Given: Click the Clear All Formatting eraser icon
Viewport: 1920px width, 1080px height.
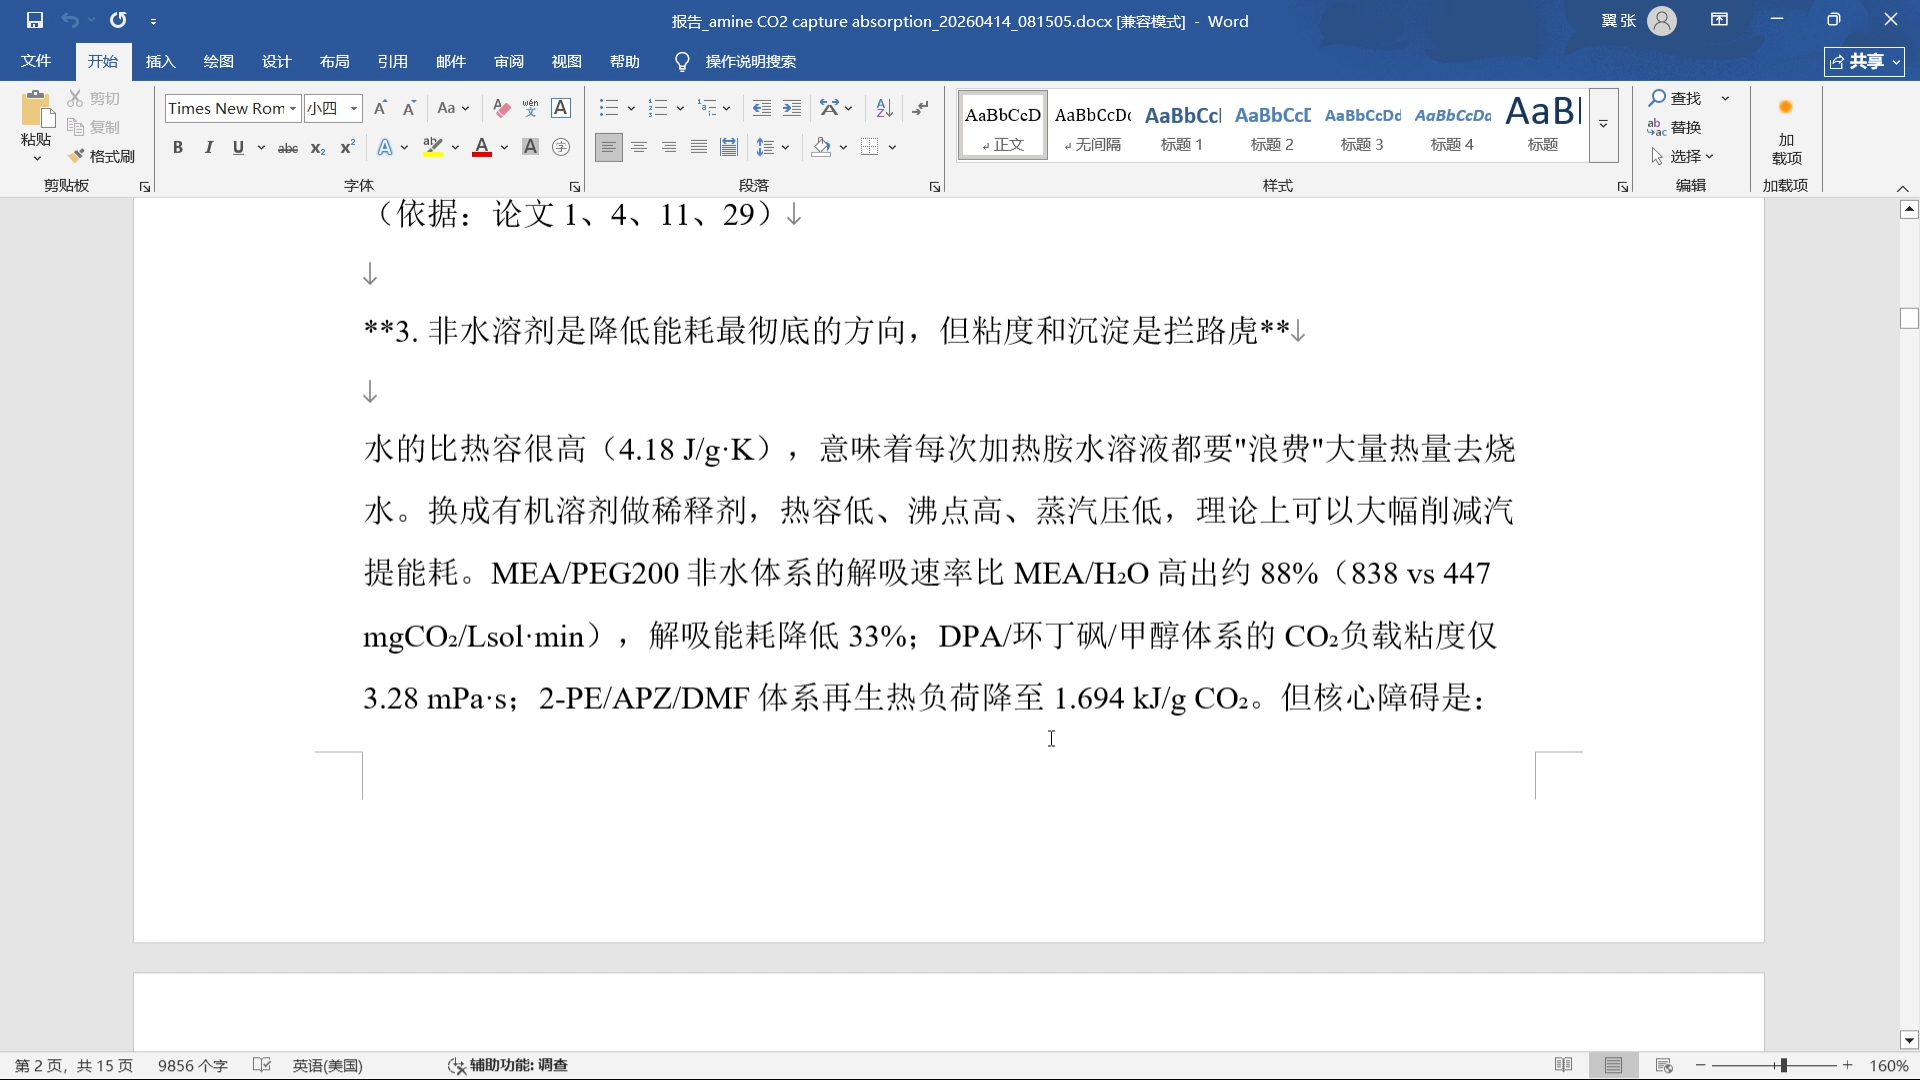Looking at the screenshot, I should point(501,108).
